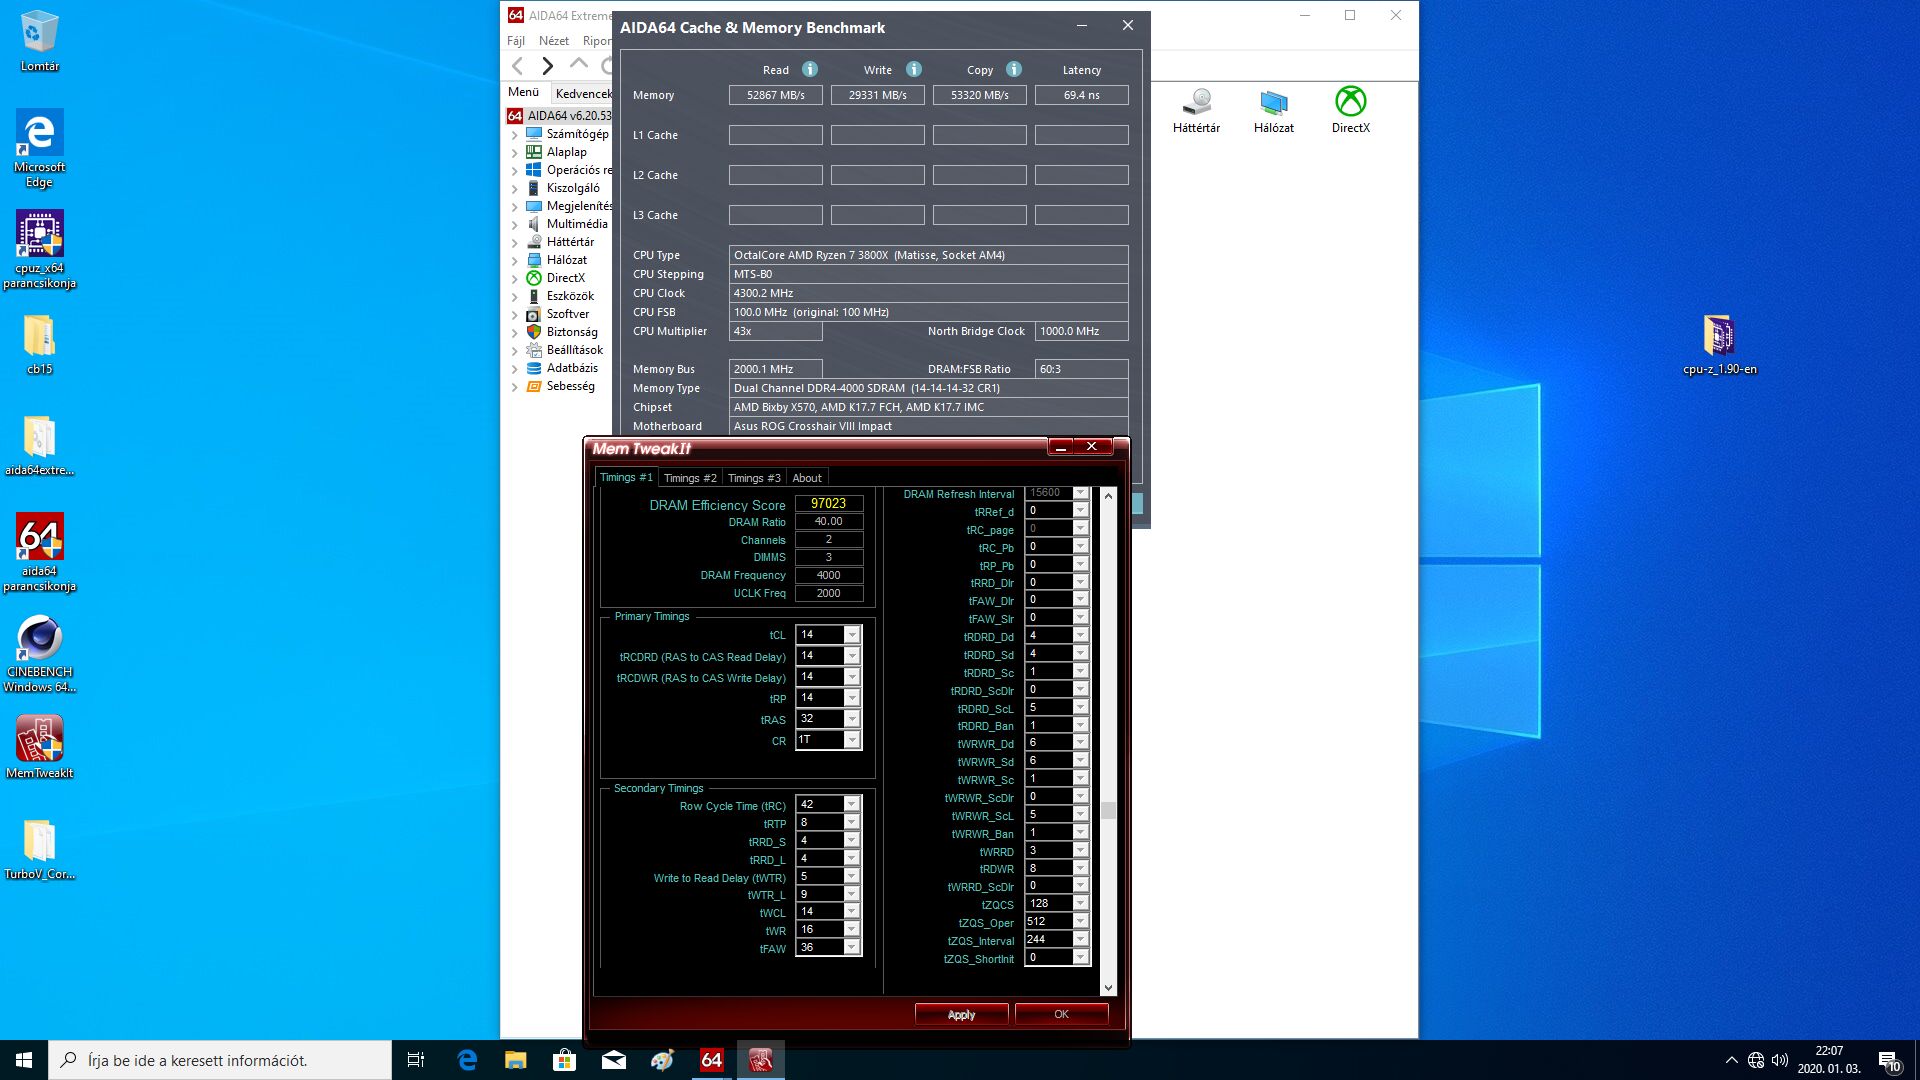The image size is (1920, 1080).
Task: Open tRCDWR timing dropdown
Action: 852,677
